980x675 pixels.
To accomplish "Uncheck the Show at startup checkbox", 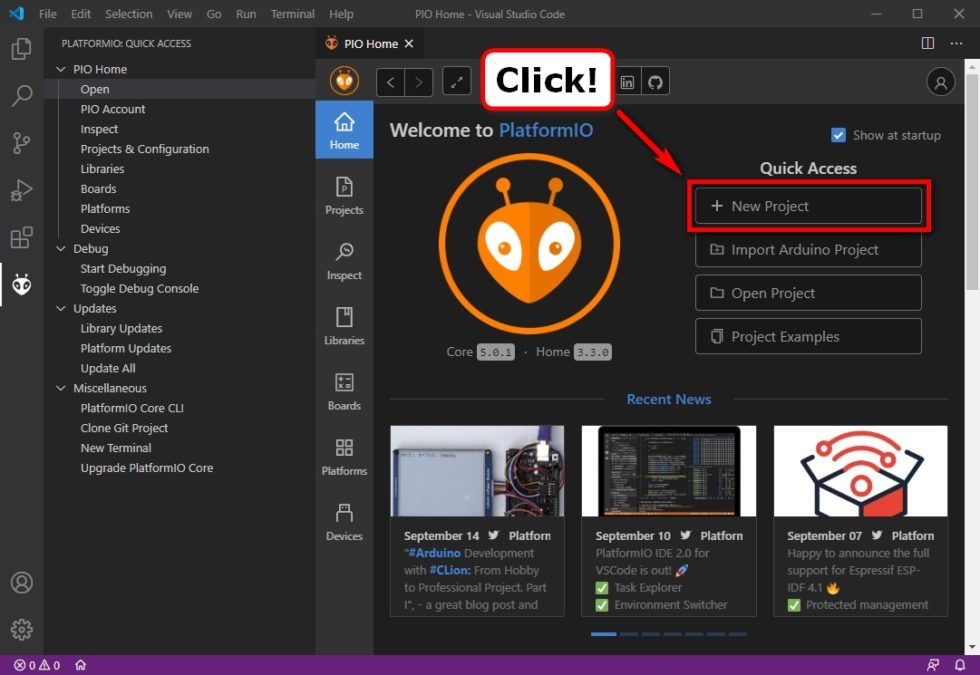I will [838, 135].
